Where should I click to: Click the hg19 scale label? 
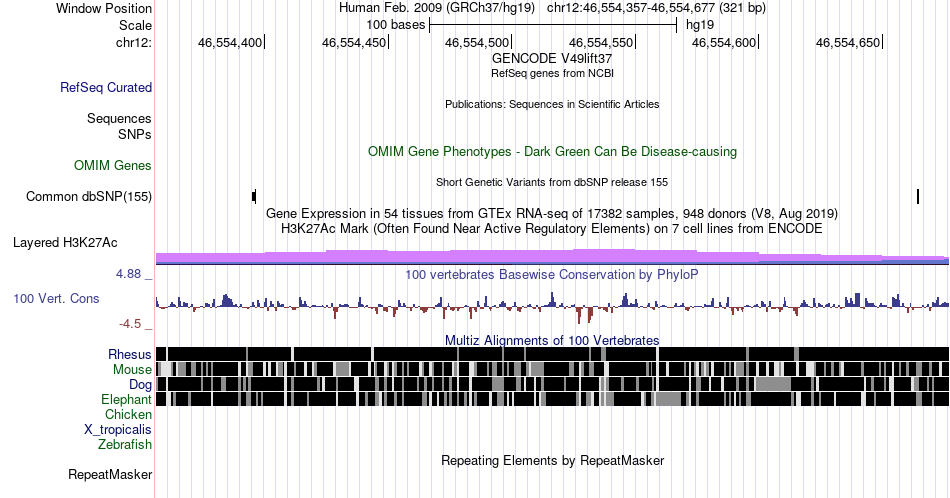pos(700,25)
